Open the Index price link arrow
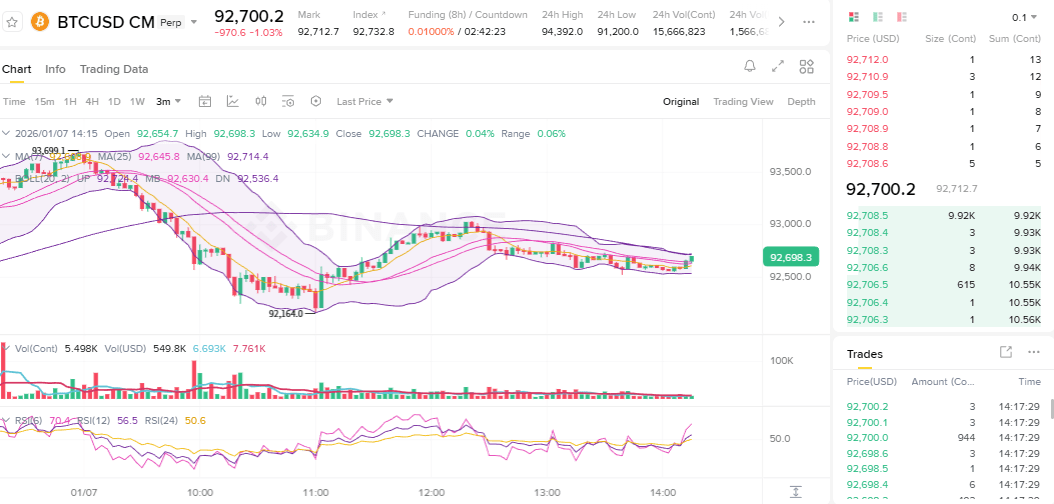Screen dimensions: 1054x504 383,14
